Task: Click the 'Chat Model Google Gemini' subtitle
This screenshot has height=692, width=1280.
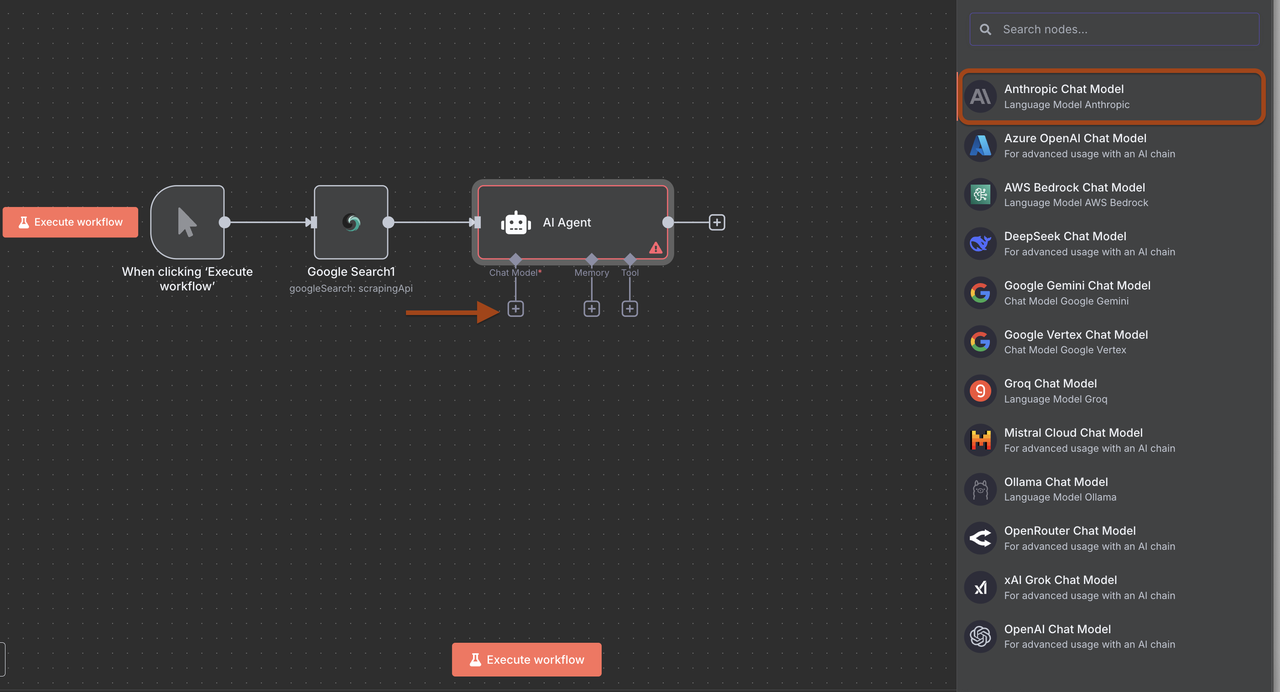Action: (x=1066, y=301)
